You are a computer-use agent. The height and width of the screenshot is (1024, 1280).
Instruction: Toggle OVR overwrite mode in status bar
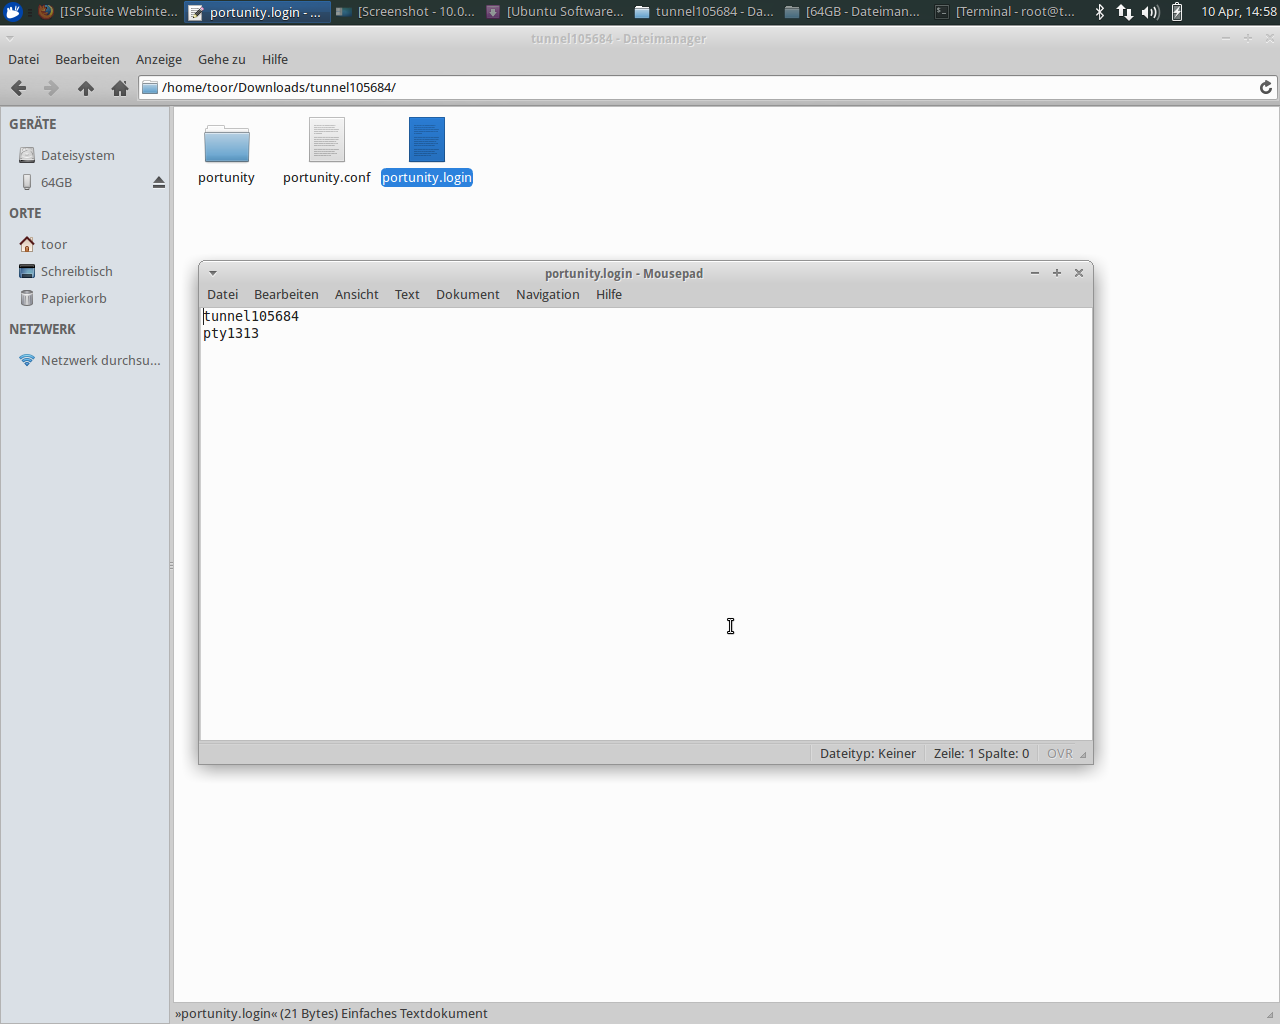[1059, 754]
